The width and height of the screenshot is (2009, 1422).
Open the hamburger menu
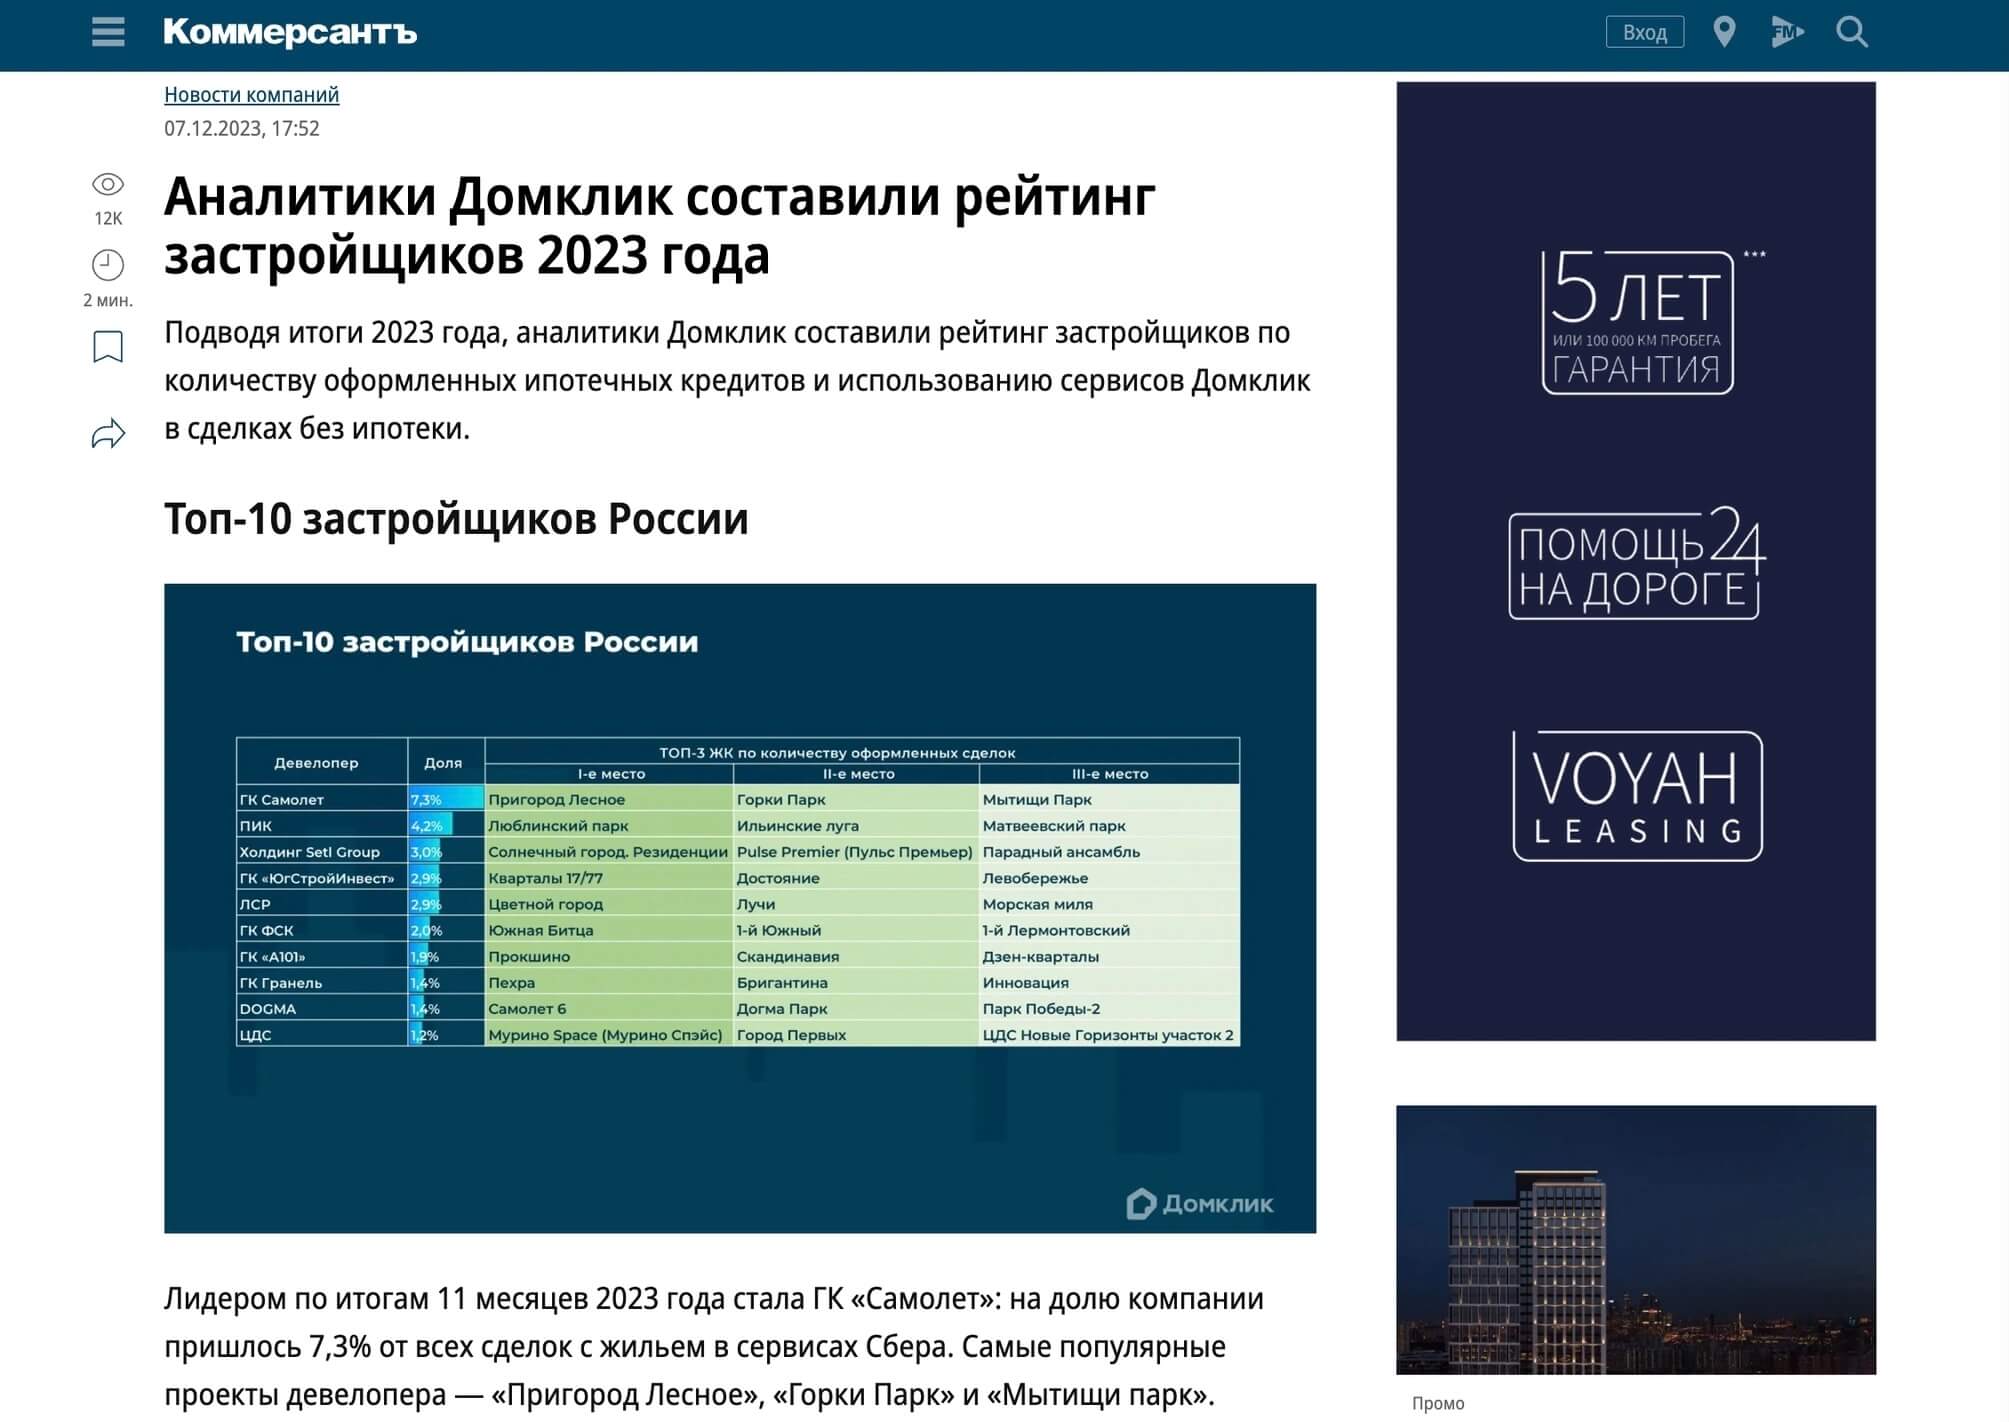pos(108,32)
